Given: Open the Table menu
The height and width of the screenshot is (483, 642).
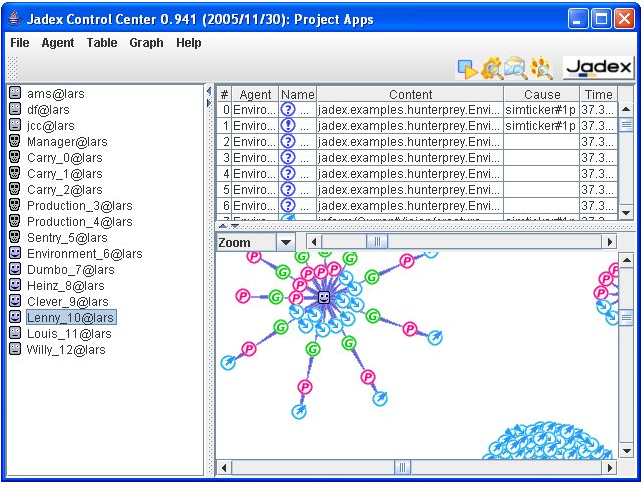Looking at the screenshot, I should coord(102,43).
